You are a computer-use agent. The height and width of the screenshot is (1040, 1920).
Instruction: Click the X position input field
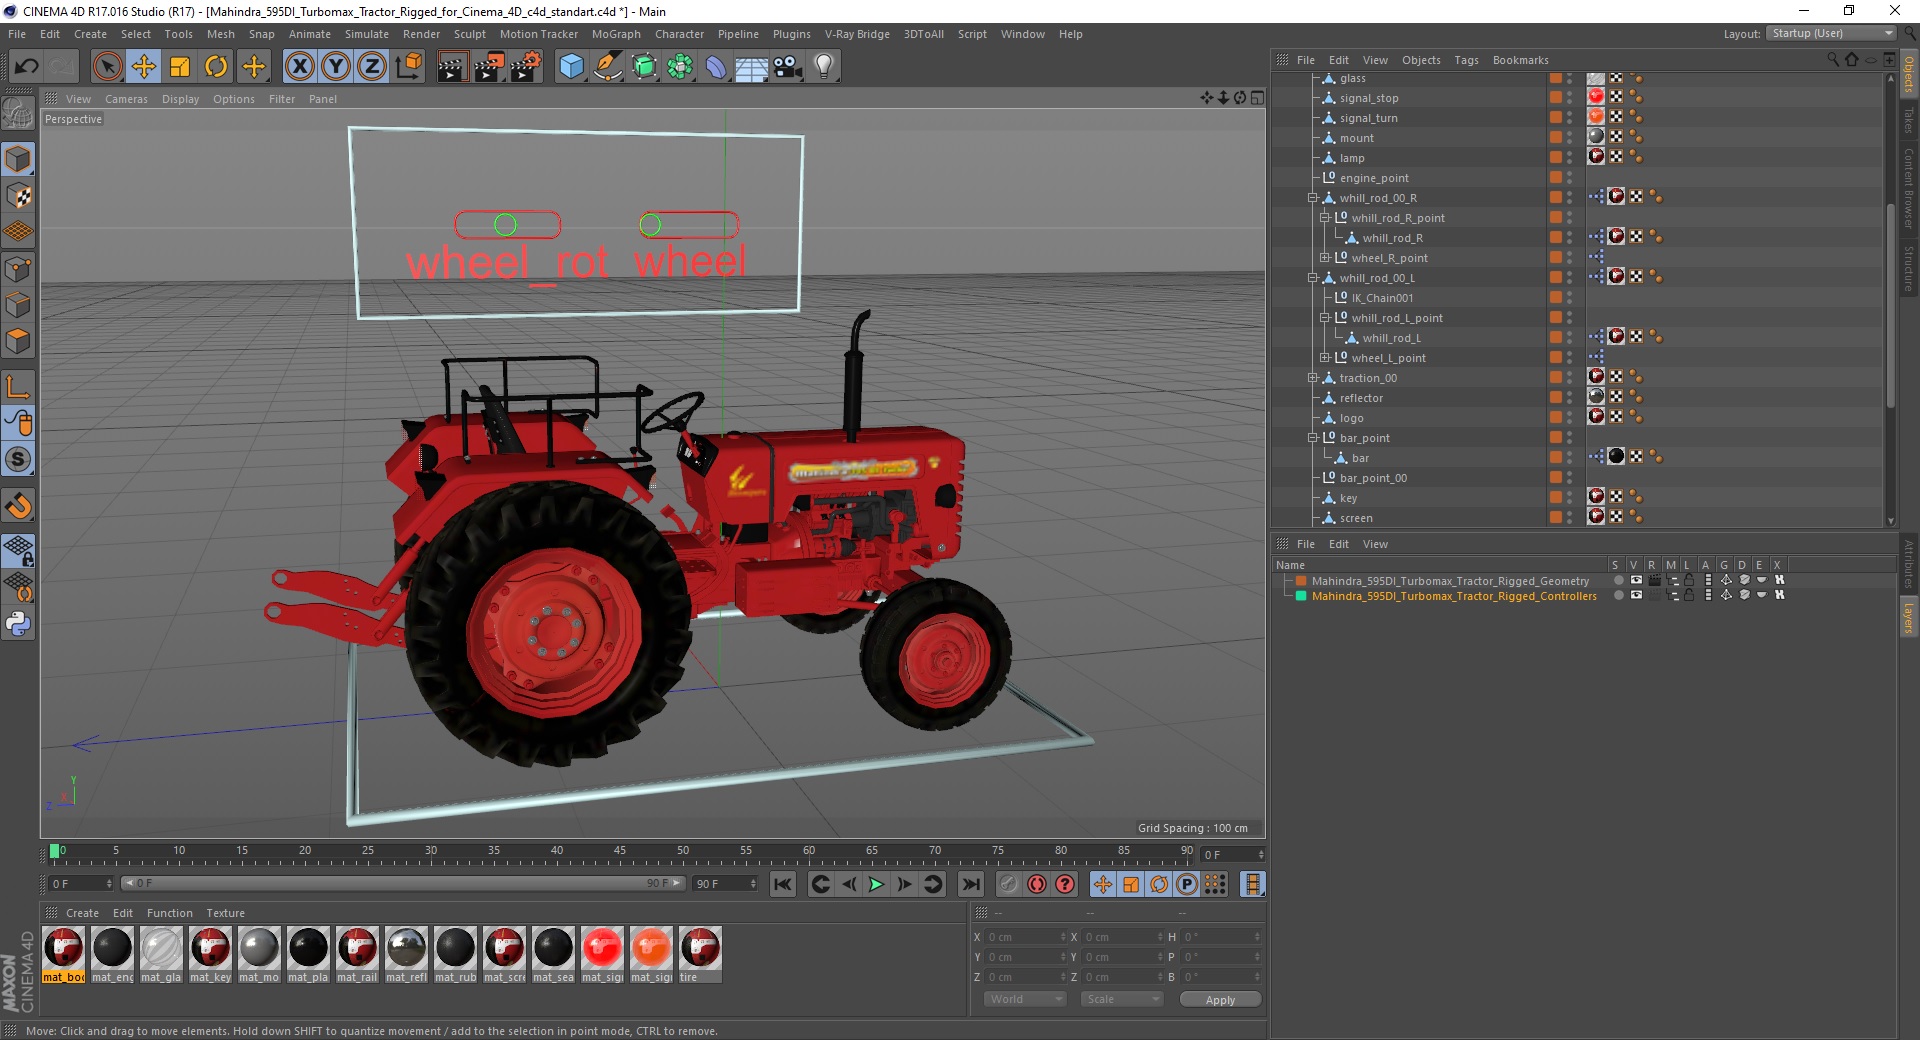pyautogui.click(x=1025, y=937)
